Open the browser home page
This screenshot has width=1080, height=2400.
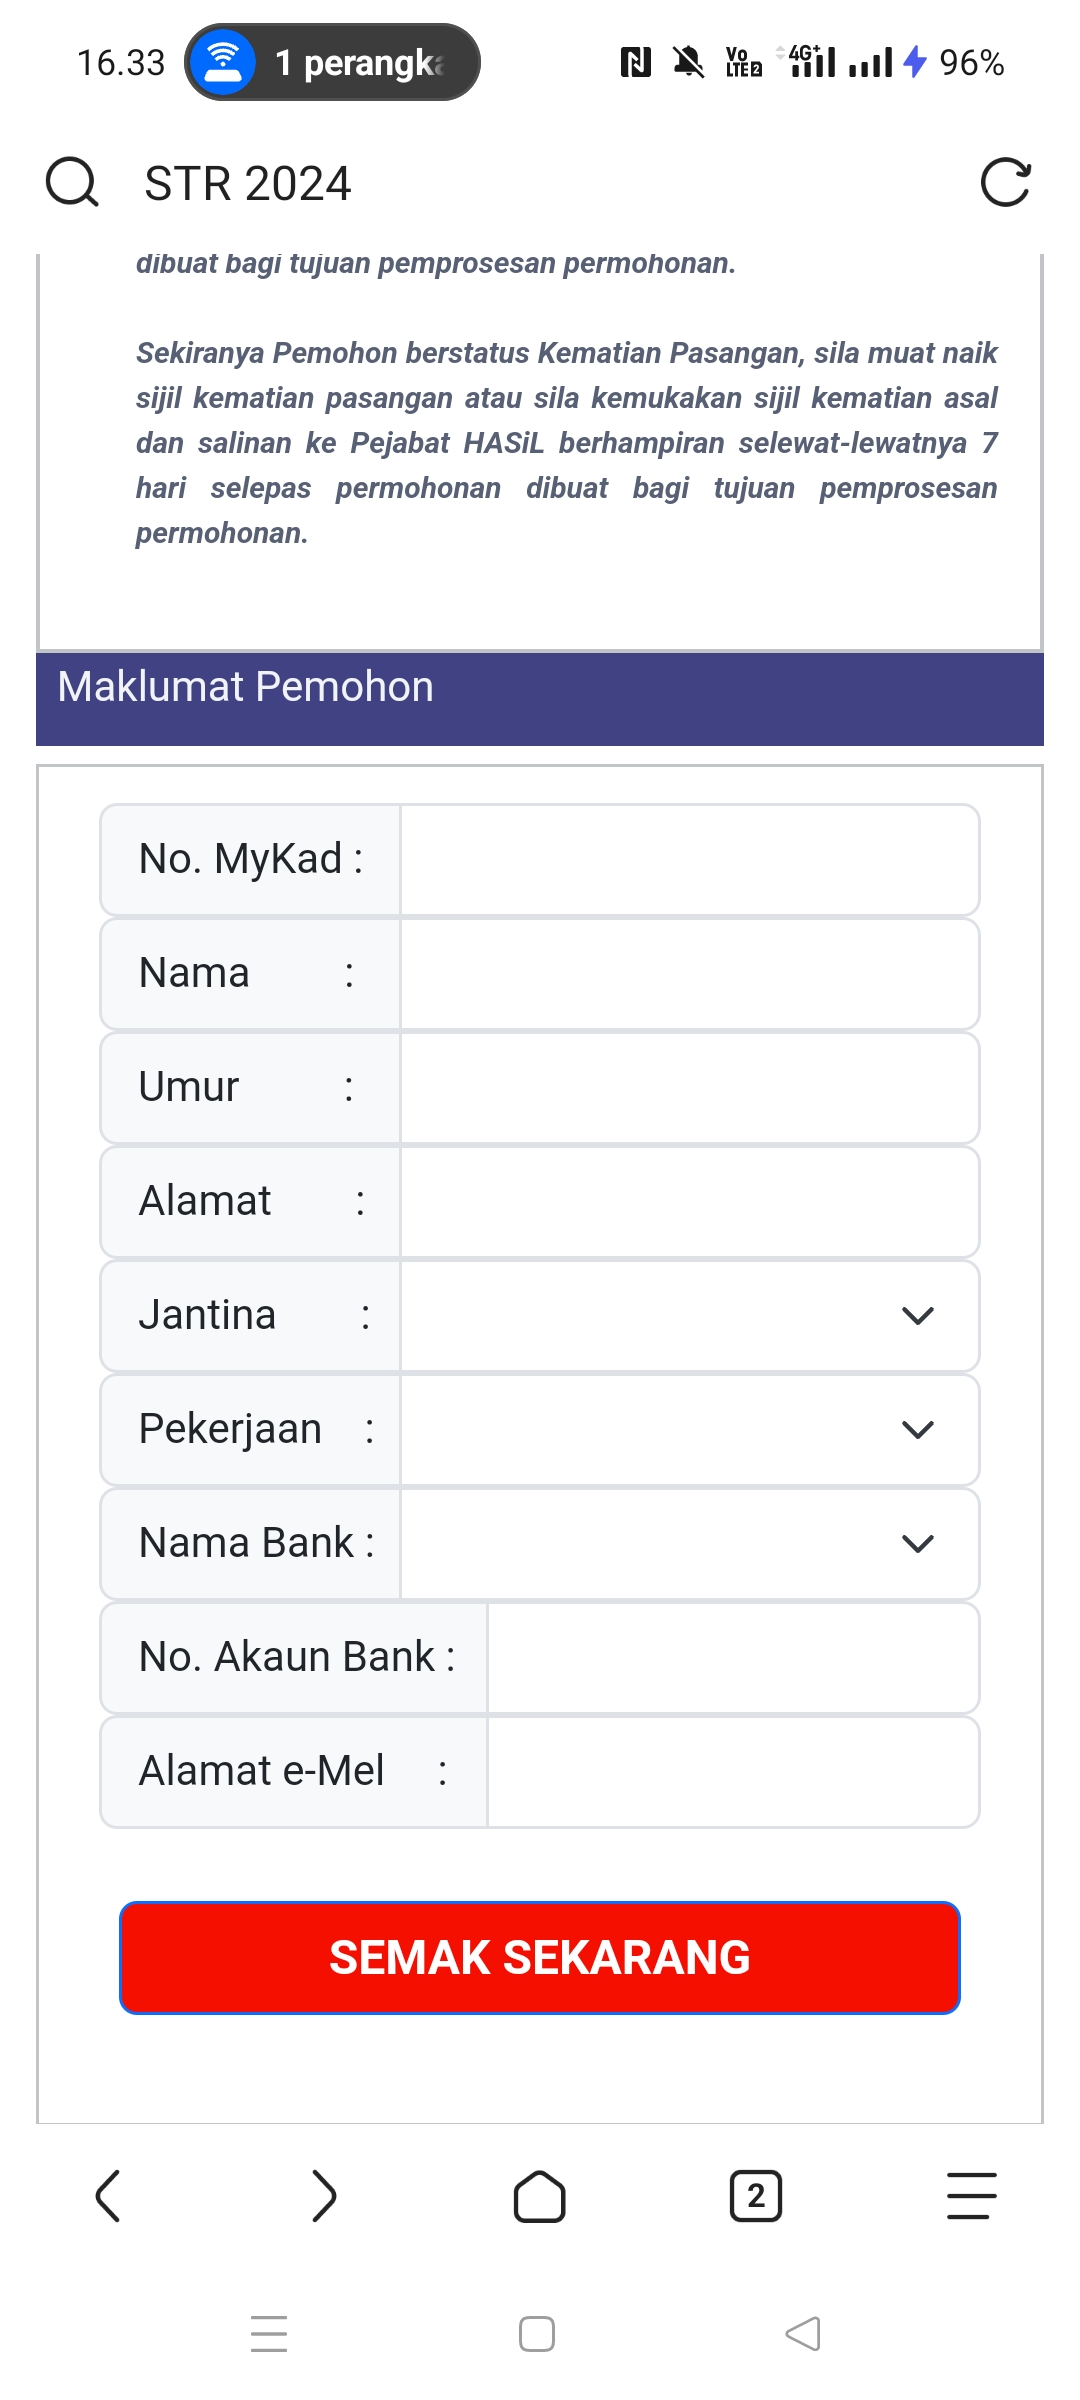[x=540, y=2197]
